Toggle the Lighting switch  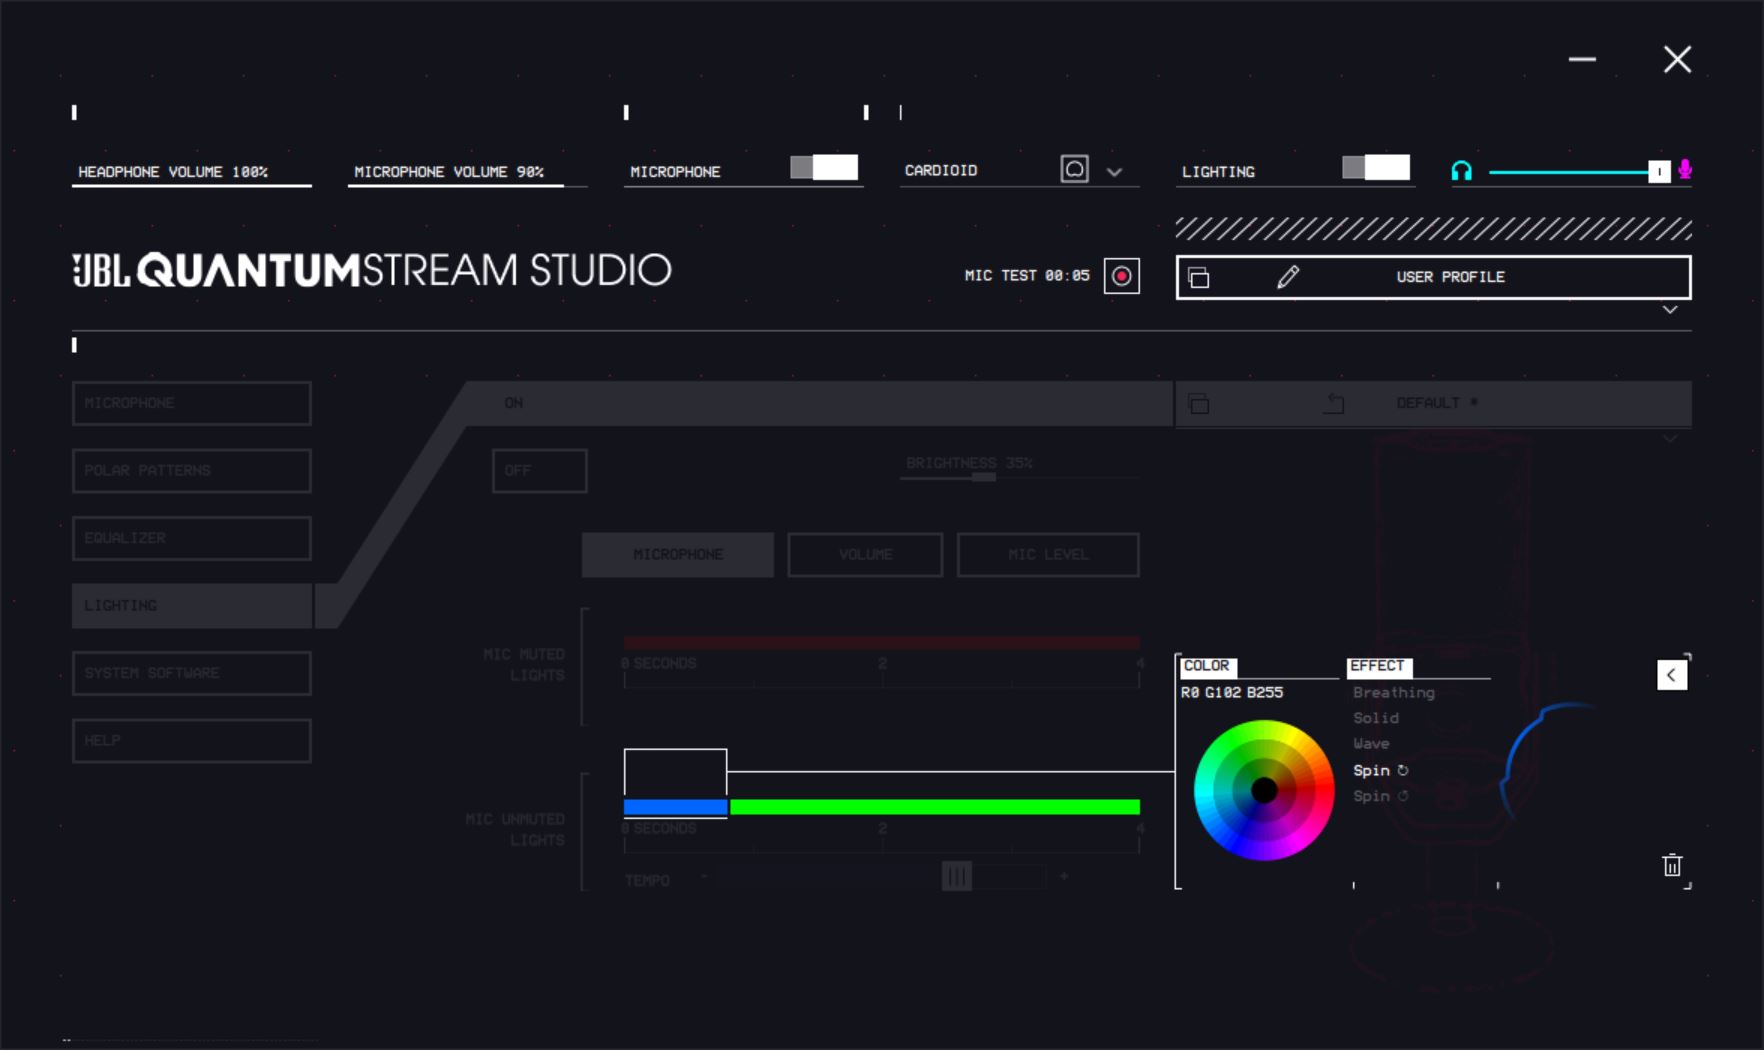tap(1376, 167)
